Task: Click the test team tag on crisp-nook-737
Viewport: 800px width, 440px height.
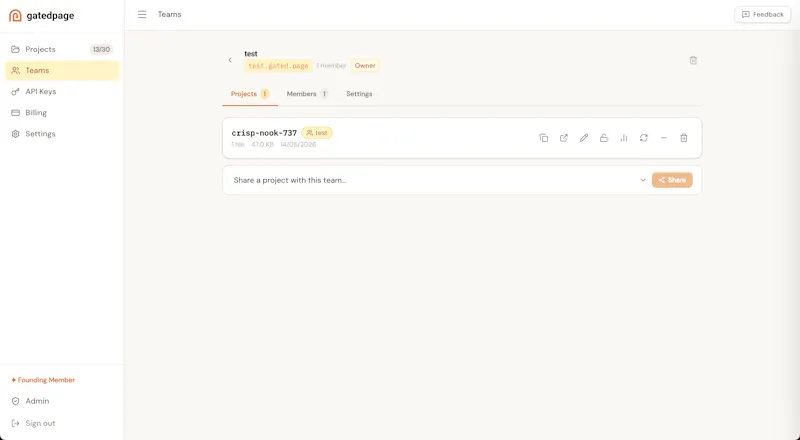Action: pyautogui.click(x=317, y=133)
